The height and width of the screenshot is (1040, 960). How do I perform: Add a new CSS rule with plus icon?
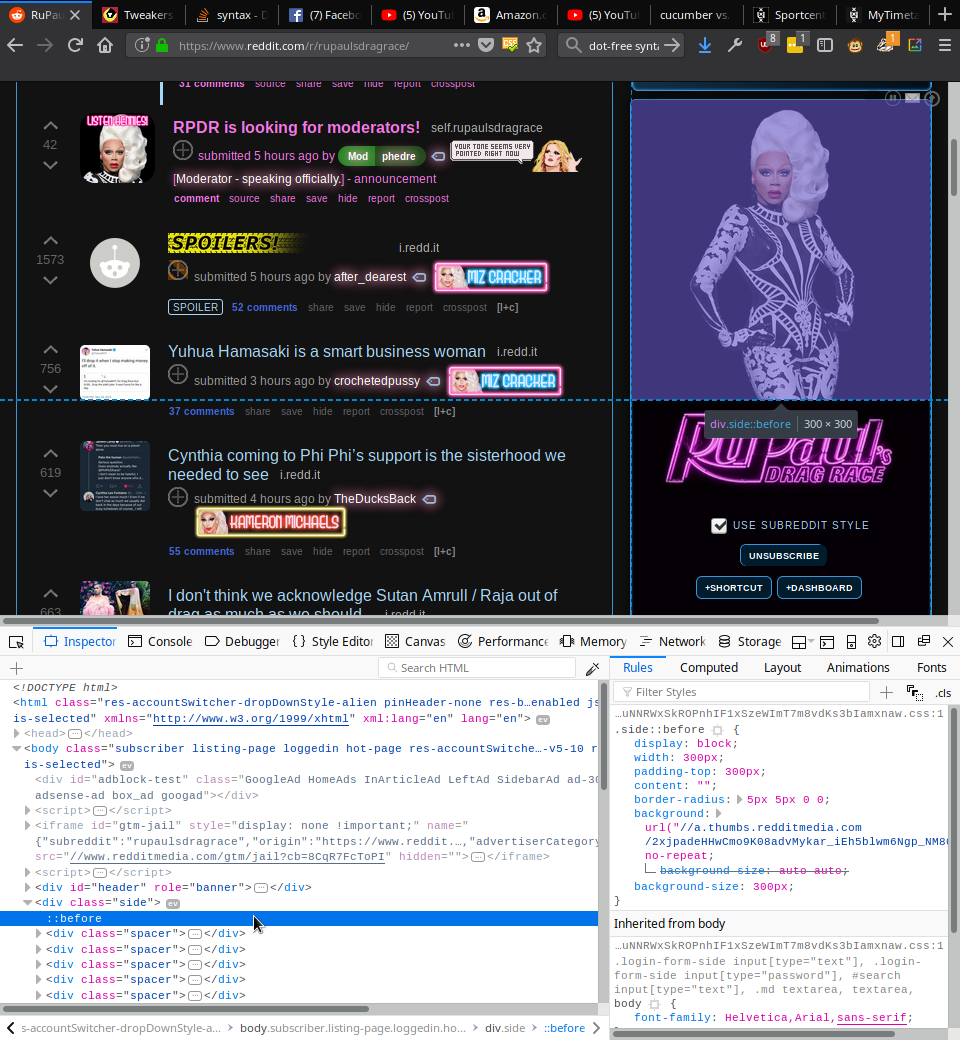pos(886,692)
